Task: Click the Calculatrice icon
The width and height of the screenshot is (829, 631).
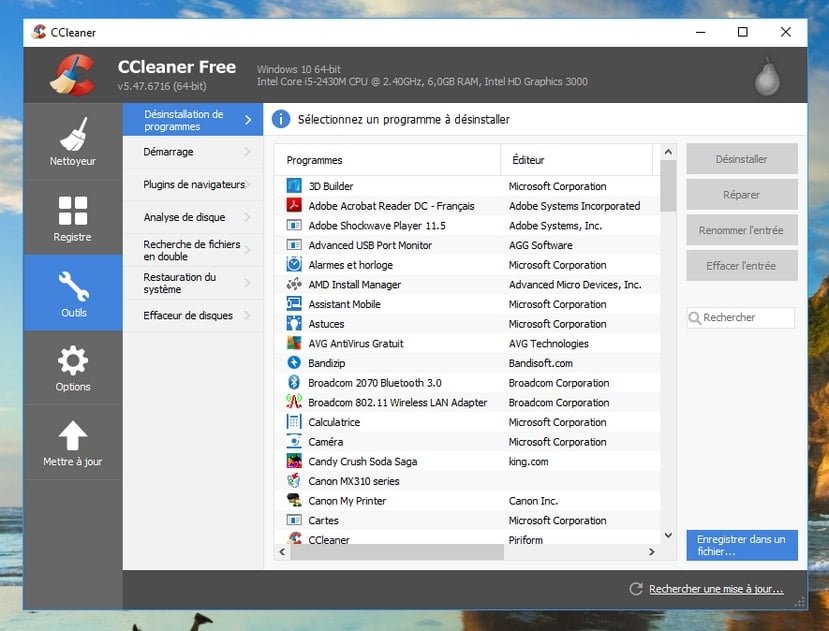Action: (x=294, y=422)
